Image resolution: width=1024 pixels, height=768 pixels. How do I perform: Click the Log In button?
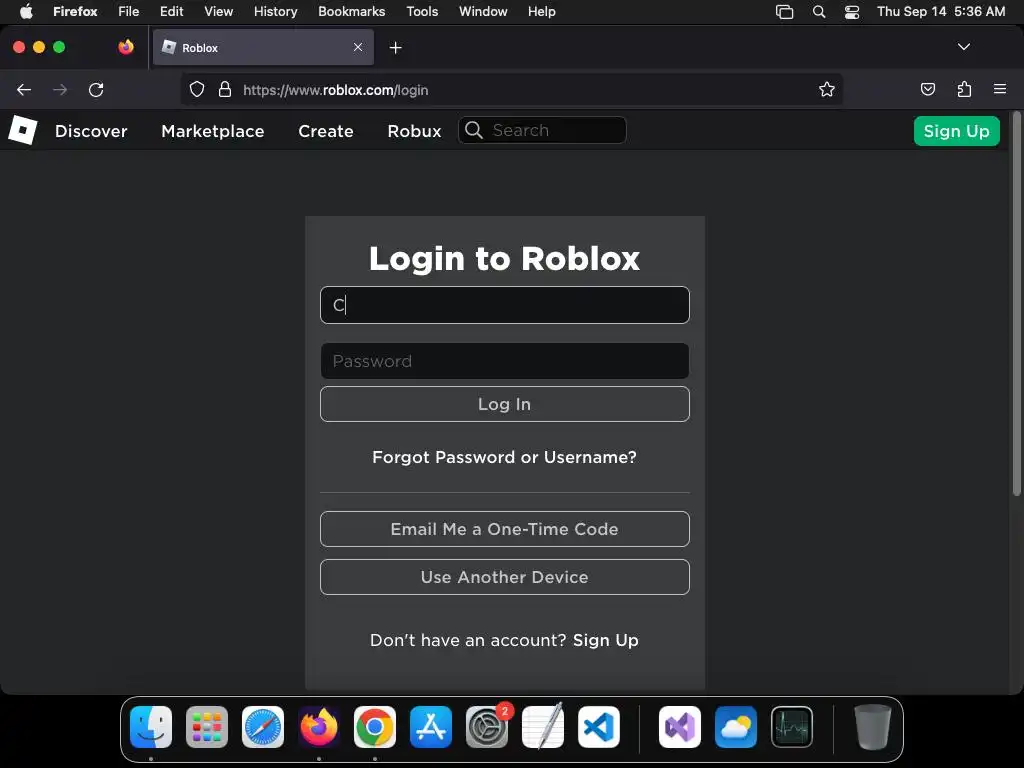[x=505, y=404]
